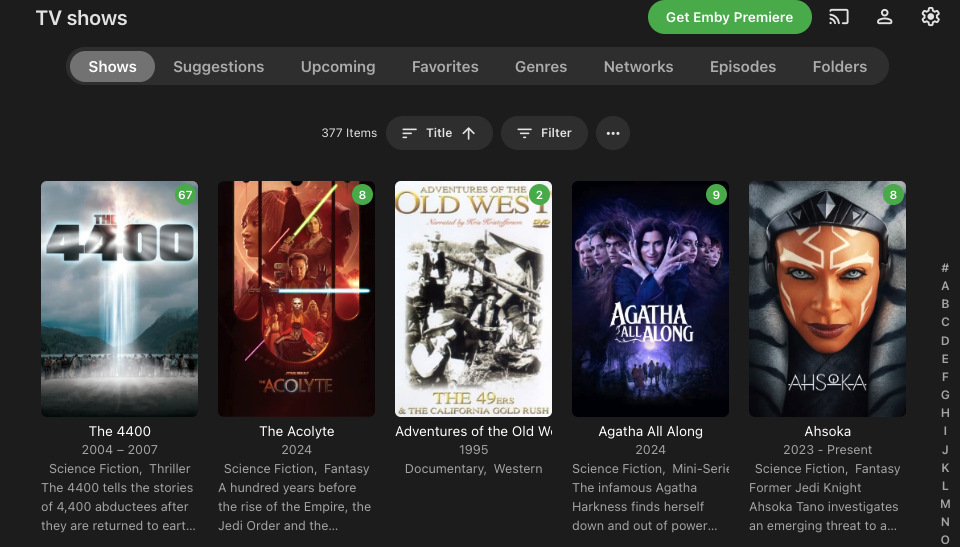
Task: Click Thriller genre under The 4400
Action: click(x=170, y=469)
